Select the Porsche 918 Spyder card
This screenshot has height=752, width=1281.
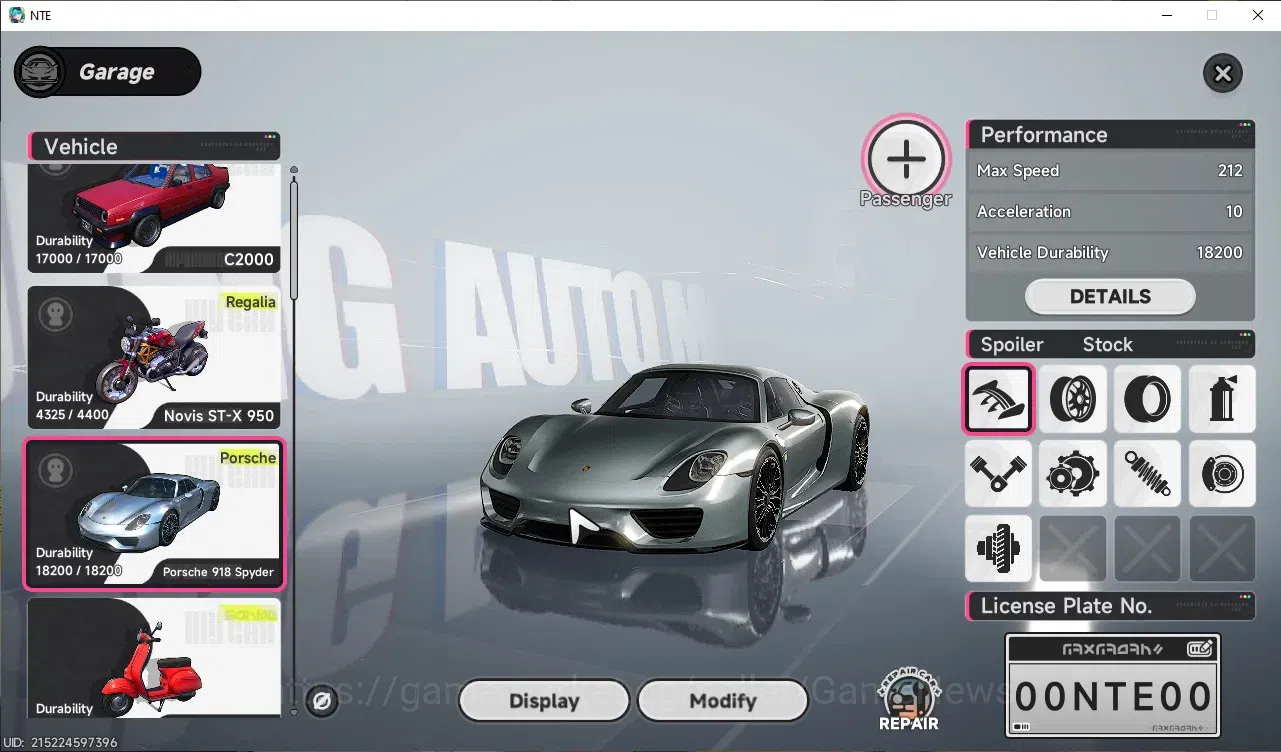coord(154,514)
